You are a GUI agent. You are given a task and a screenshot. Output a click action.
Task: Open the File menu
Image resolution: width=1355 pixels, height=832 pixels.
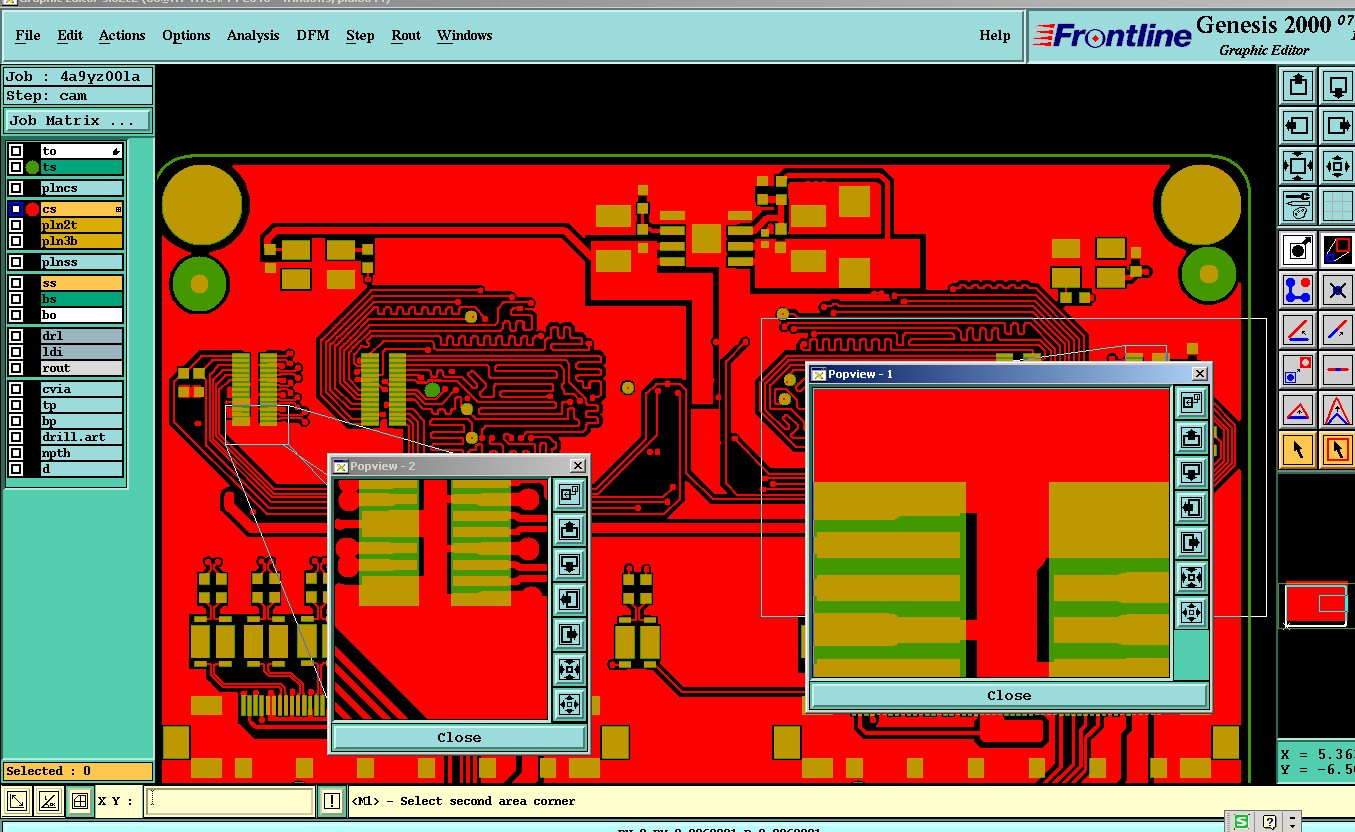(x=28, y=35)
